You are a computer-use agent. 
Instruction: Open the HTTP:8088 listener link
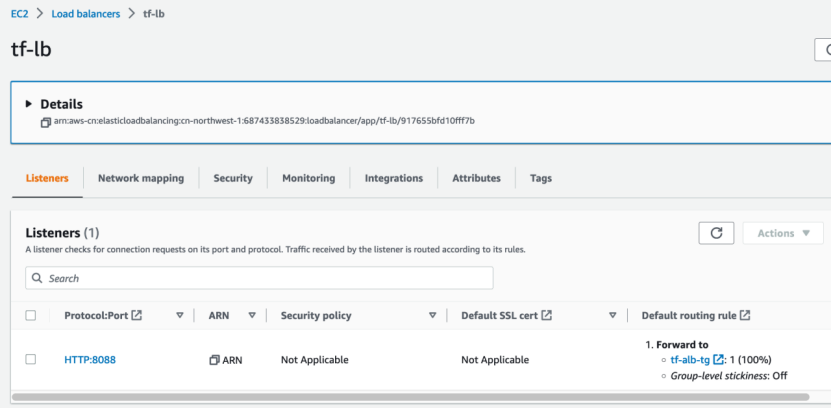tap(90, 360)
